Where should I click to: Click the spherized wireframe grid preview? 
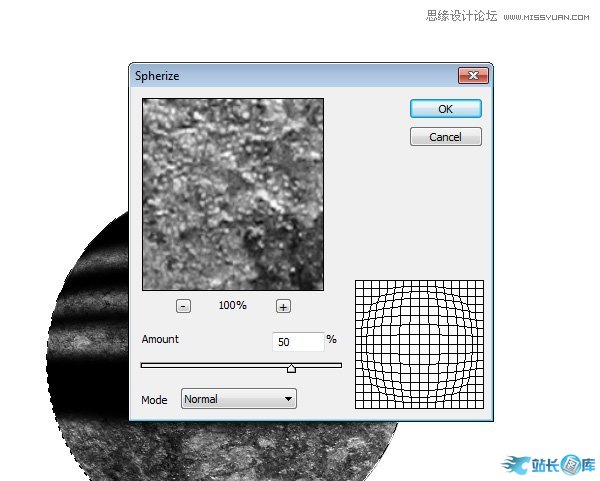coord(419,344)
